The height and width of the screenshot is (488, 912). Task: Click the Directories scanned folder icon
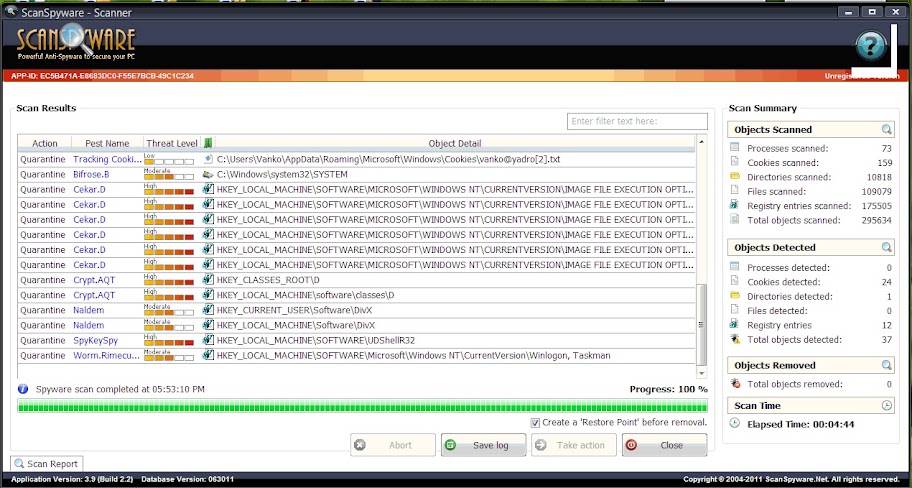(735, 176)
